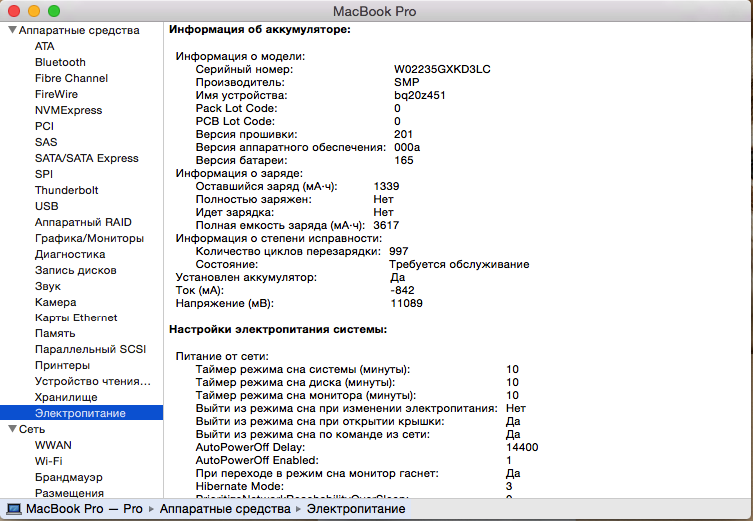The image size is (753, 521).
Task: Click Информация об аккумуляторе heading
Action: tap(260, 29)
